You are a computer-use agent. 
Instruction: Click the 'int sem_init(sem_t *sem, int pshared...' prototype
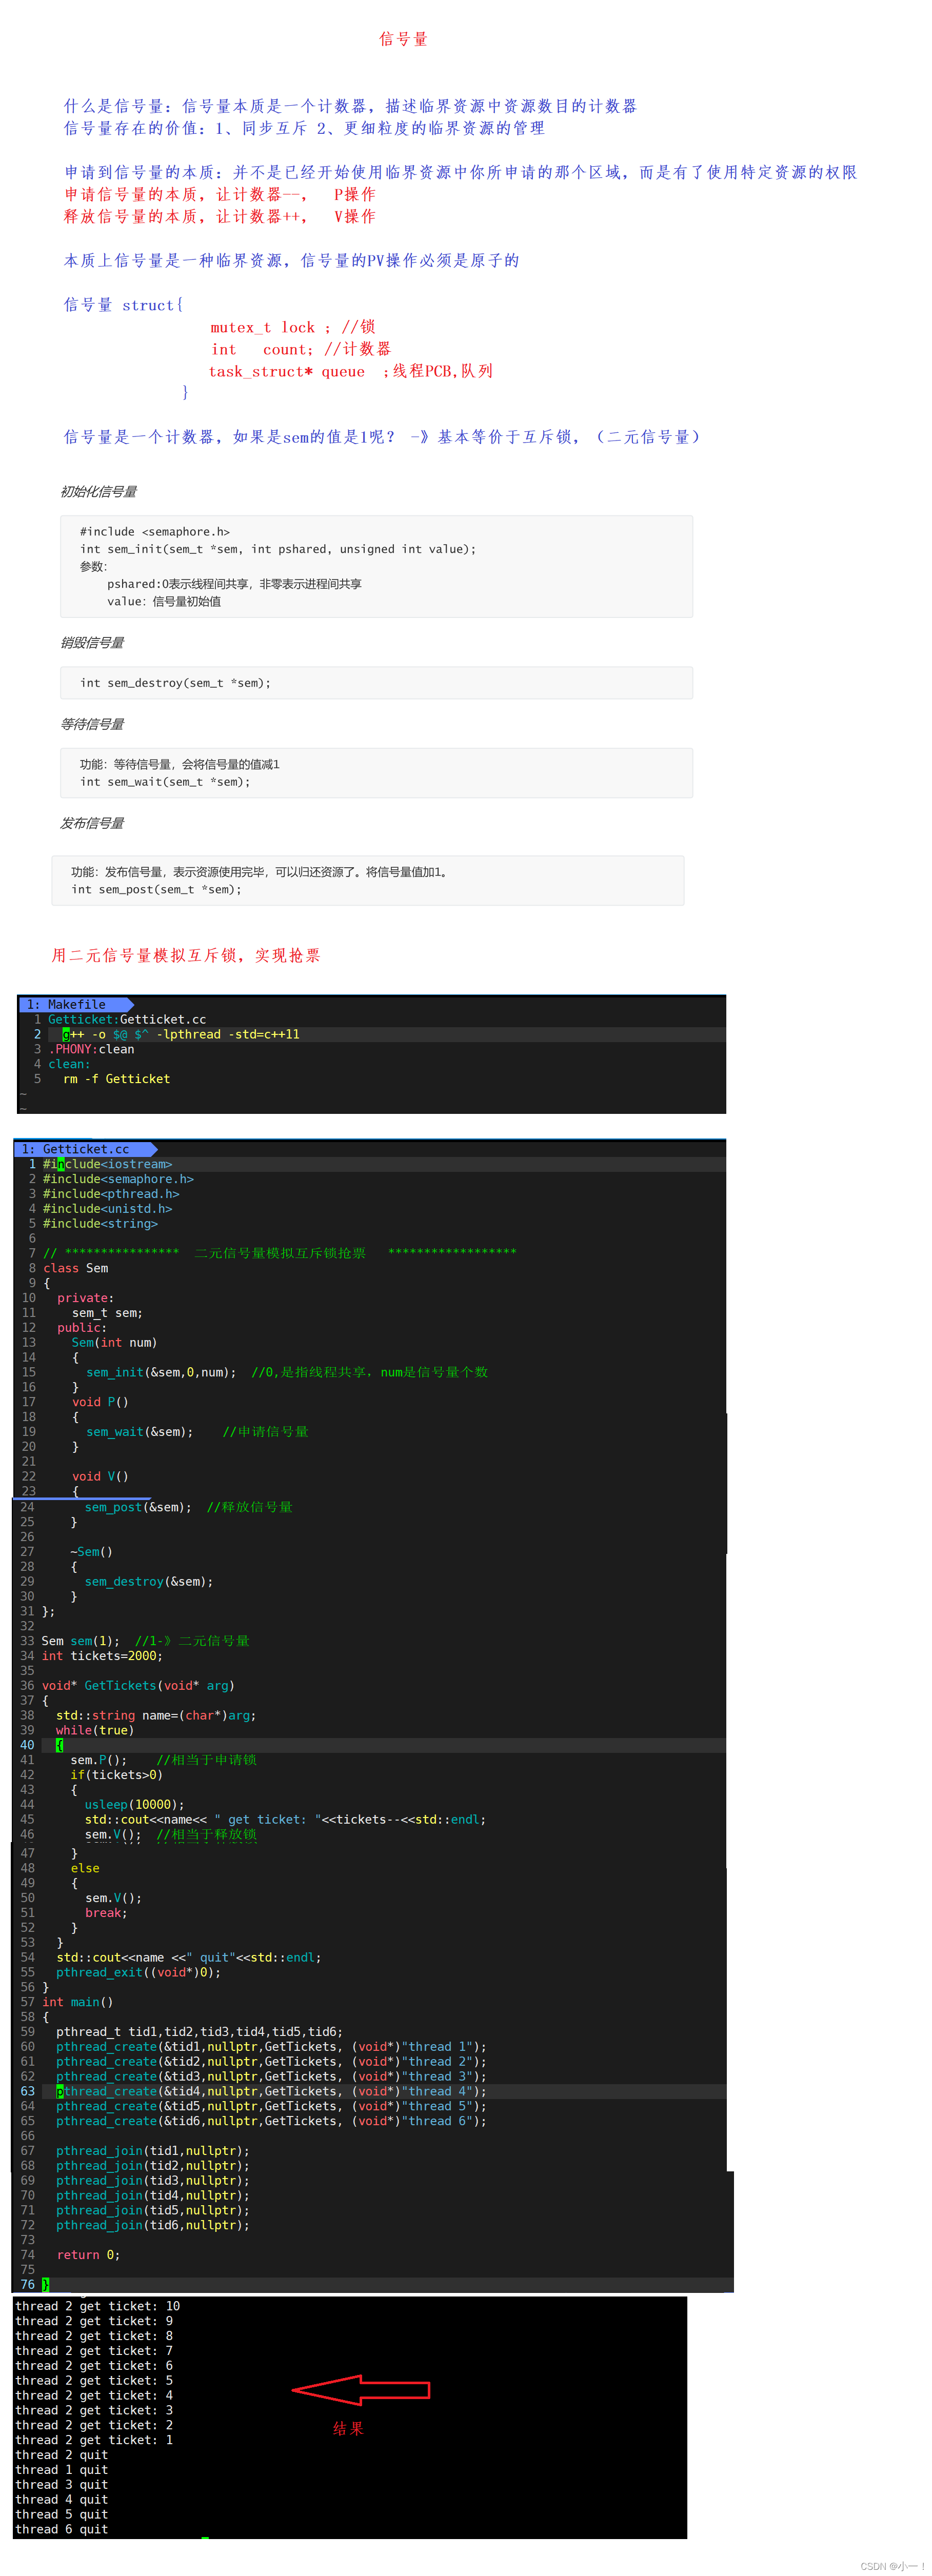click(x=278, y=549)
